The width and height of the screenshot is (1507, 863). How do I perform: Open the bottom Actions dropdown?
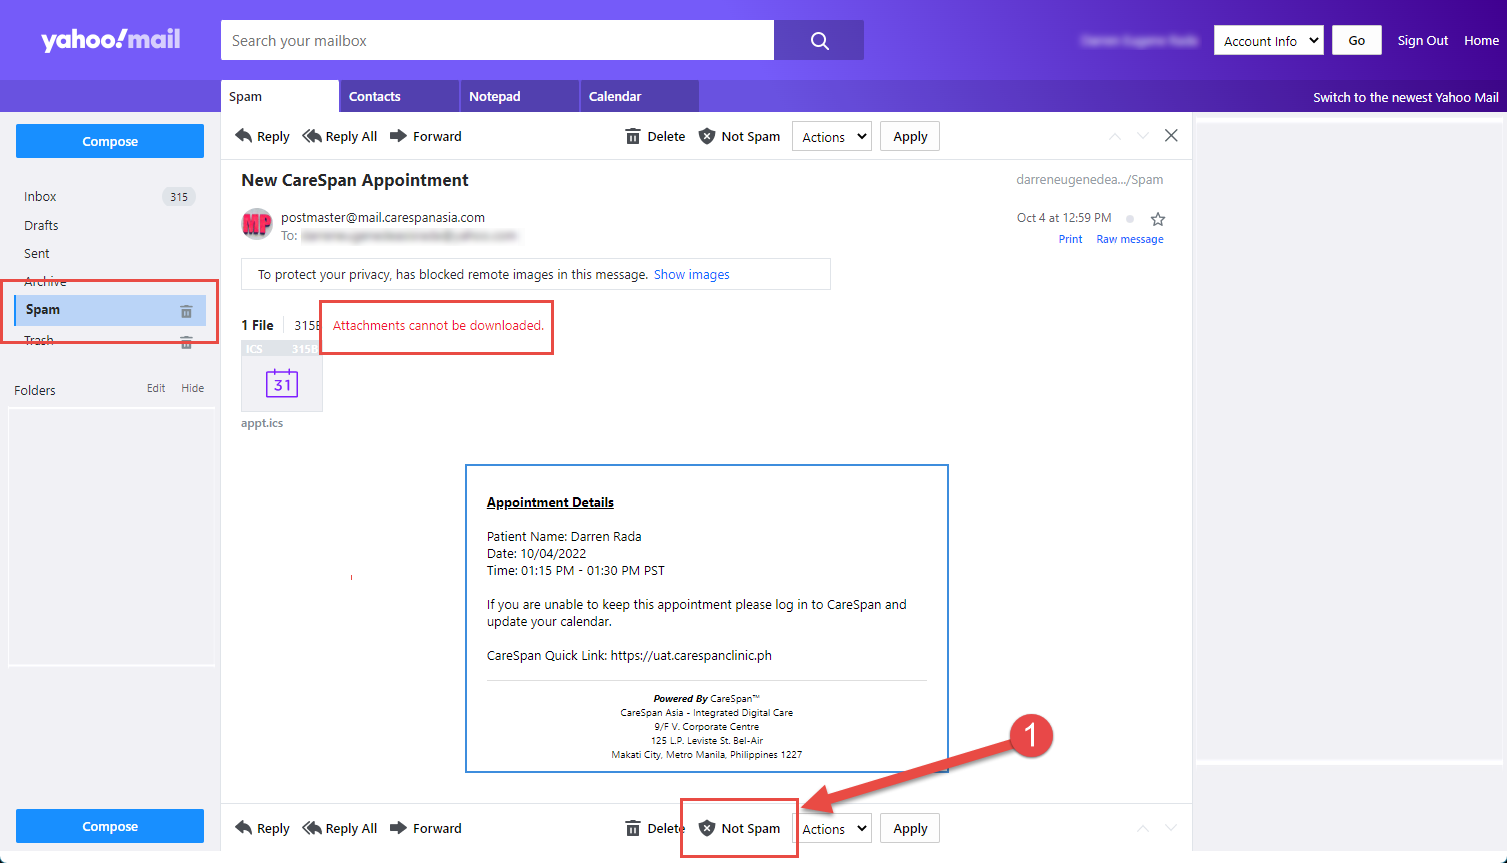(x=832, y=828)
